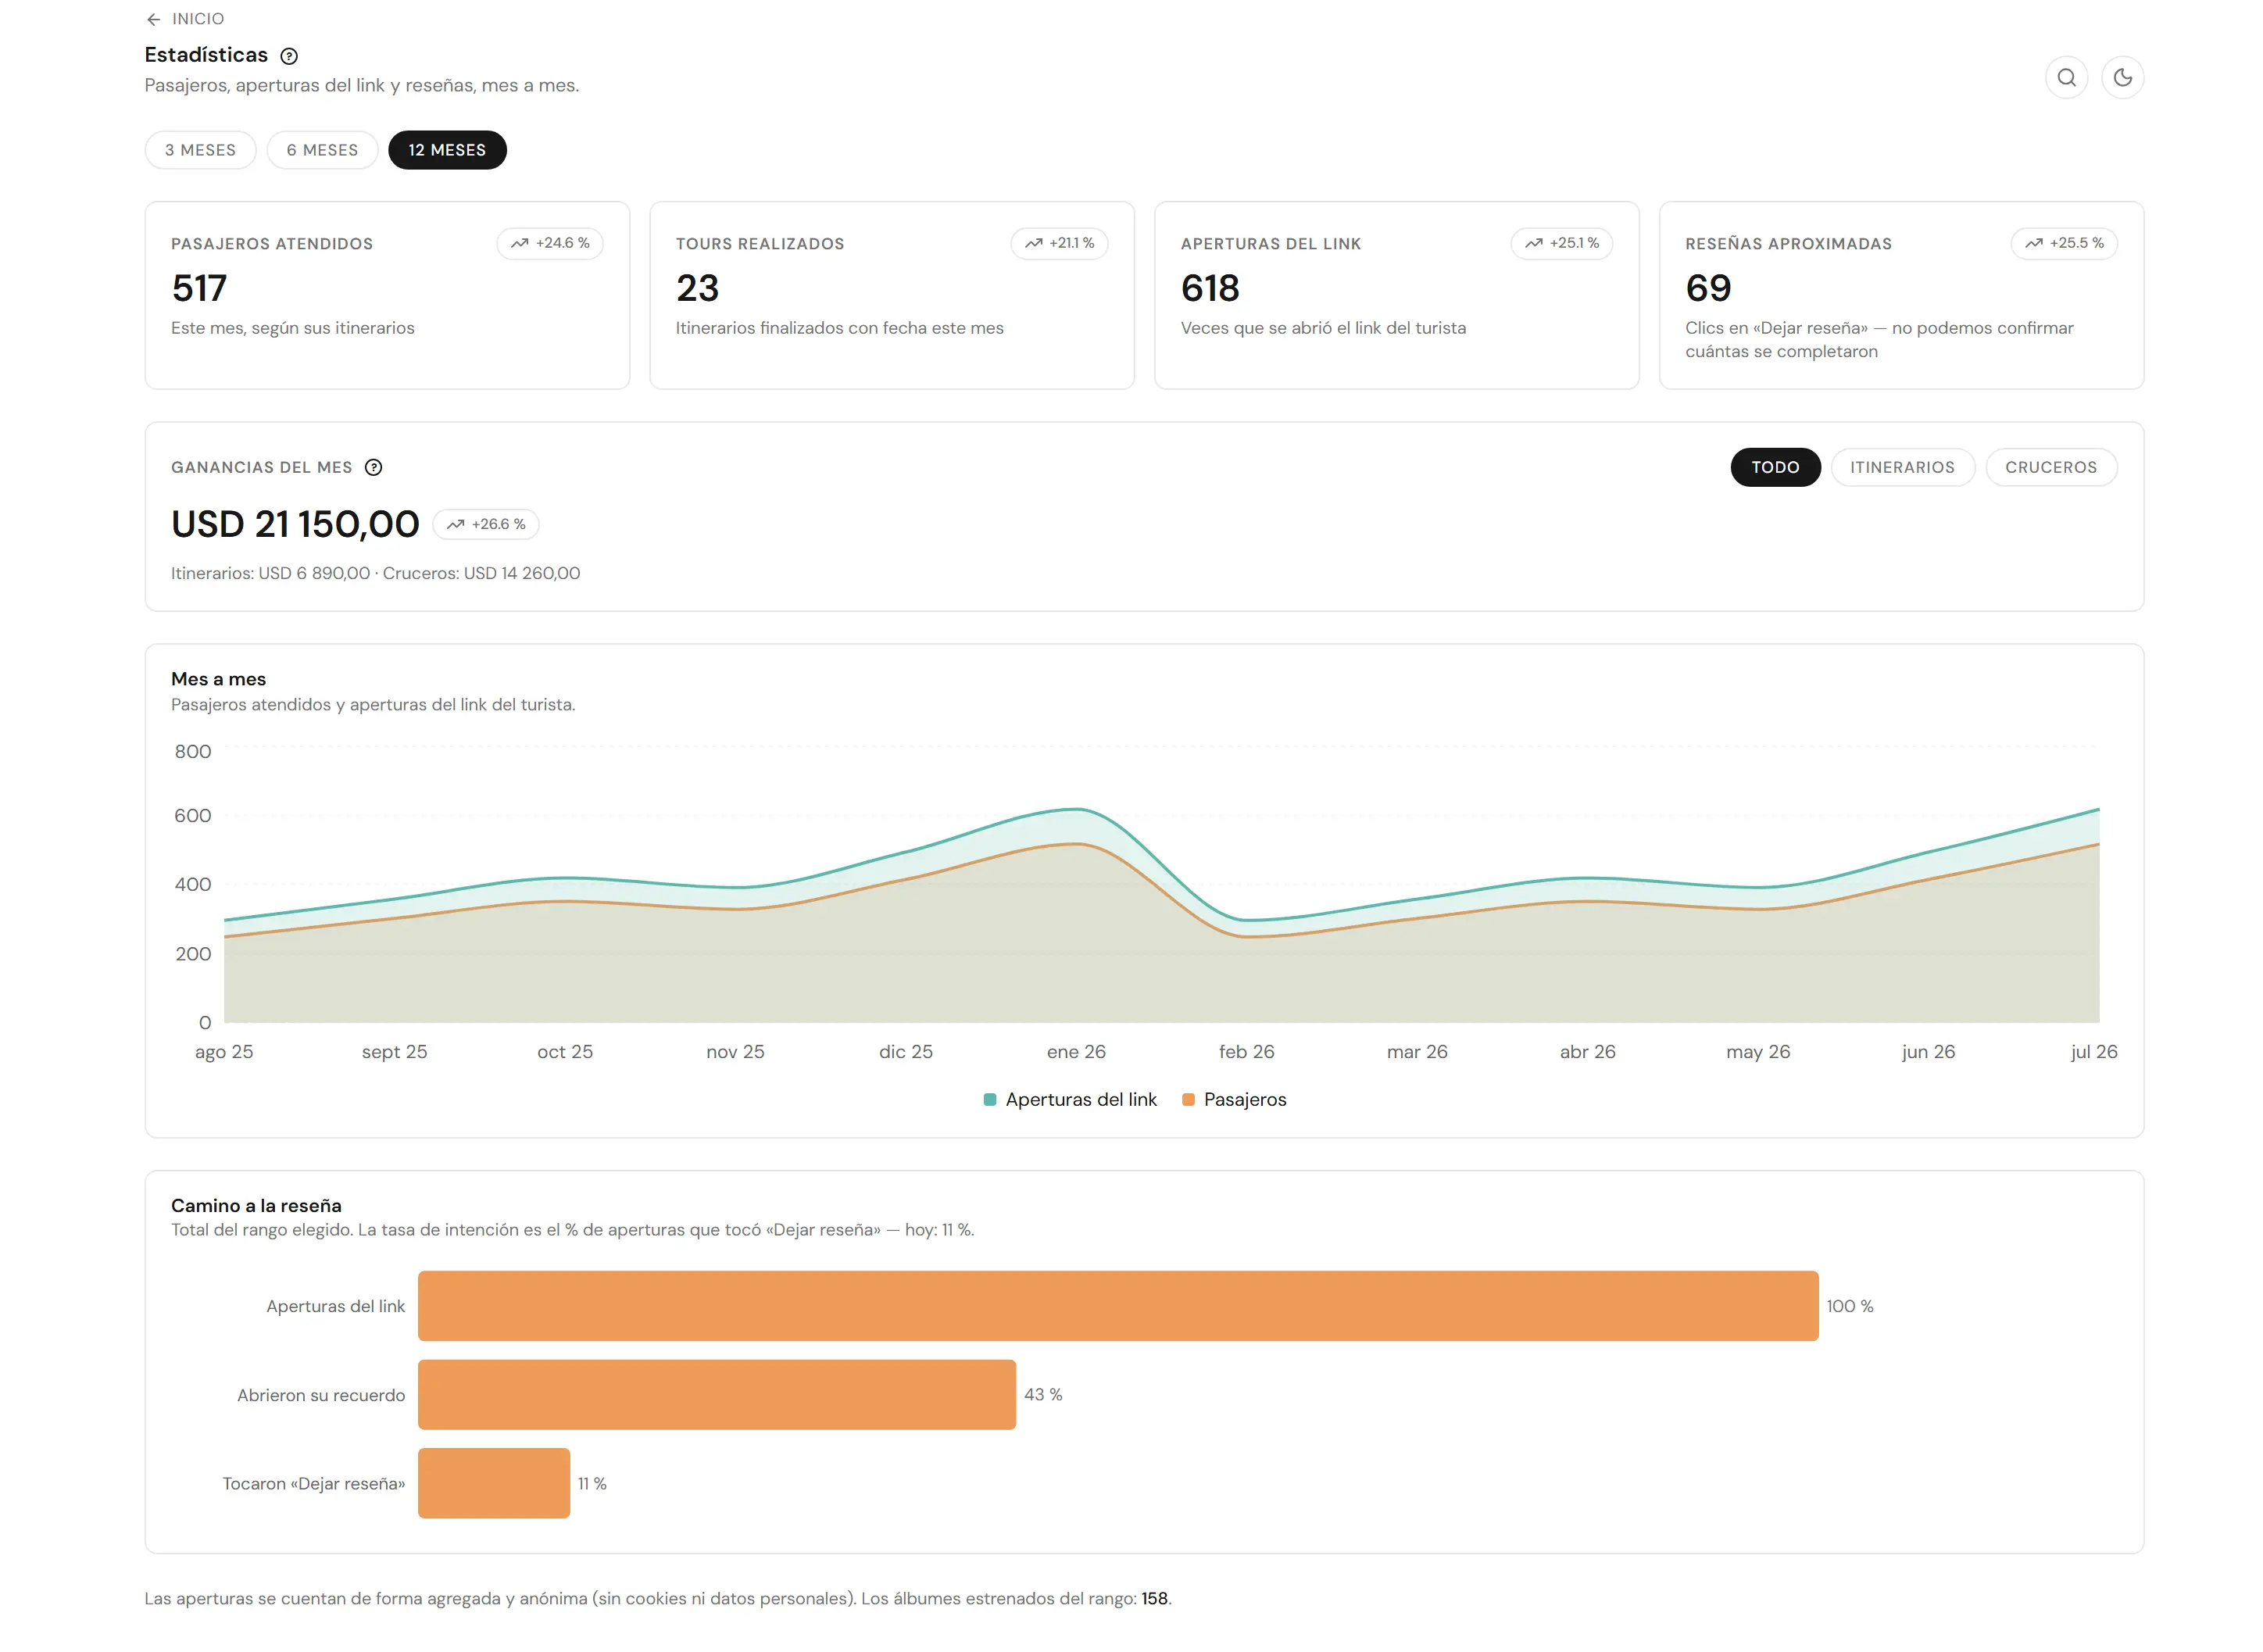
Task: Click the Mes a mes chart heading
Action: [x=218, y=679]
